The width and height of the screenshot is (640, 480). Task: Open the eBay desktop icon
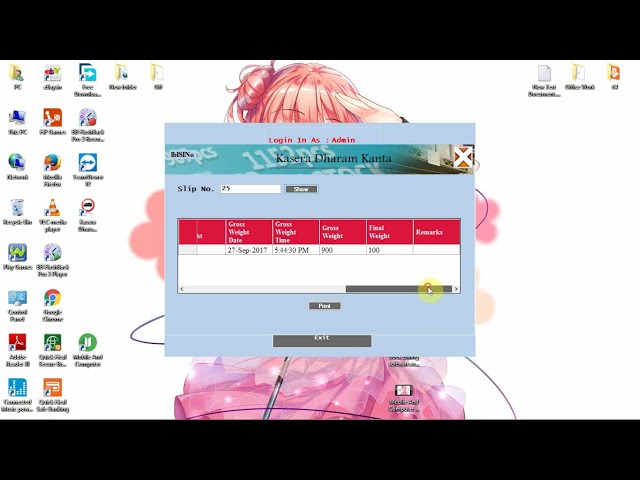pos(53,77)
